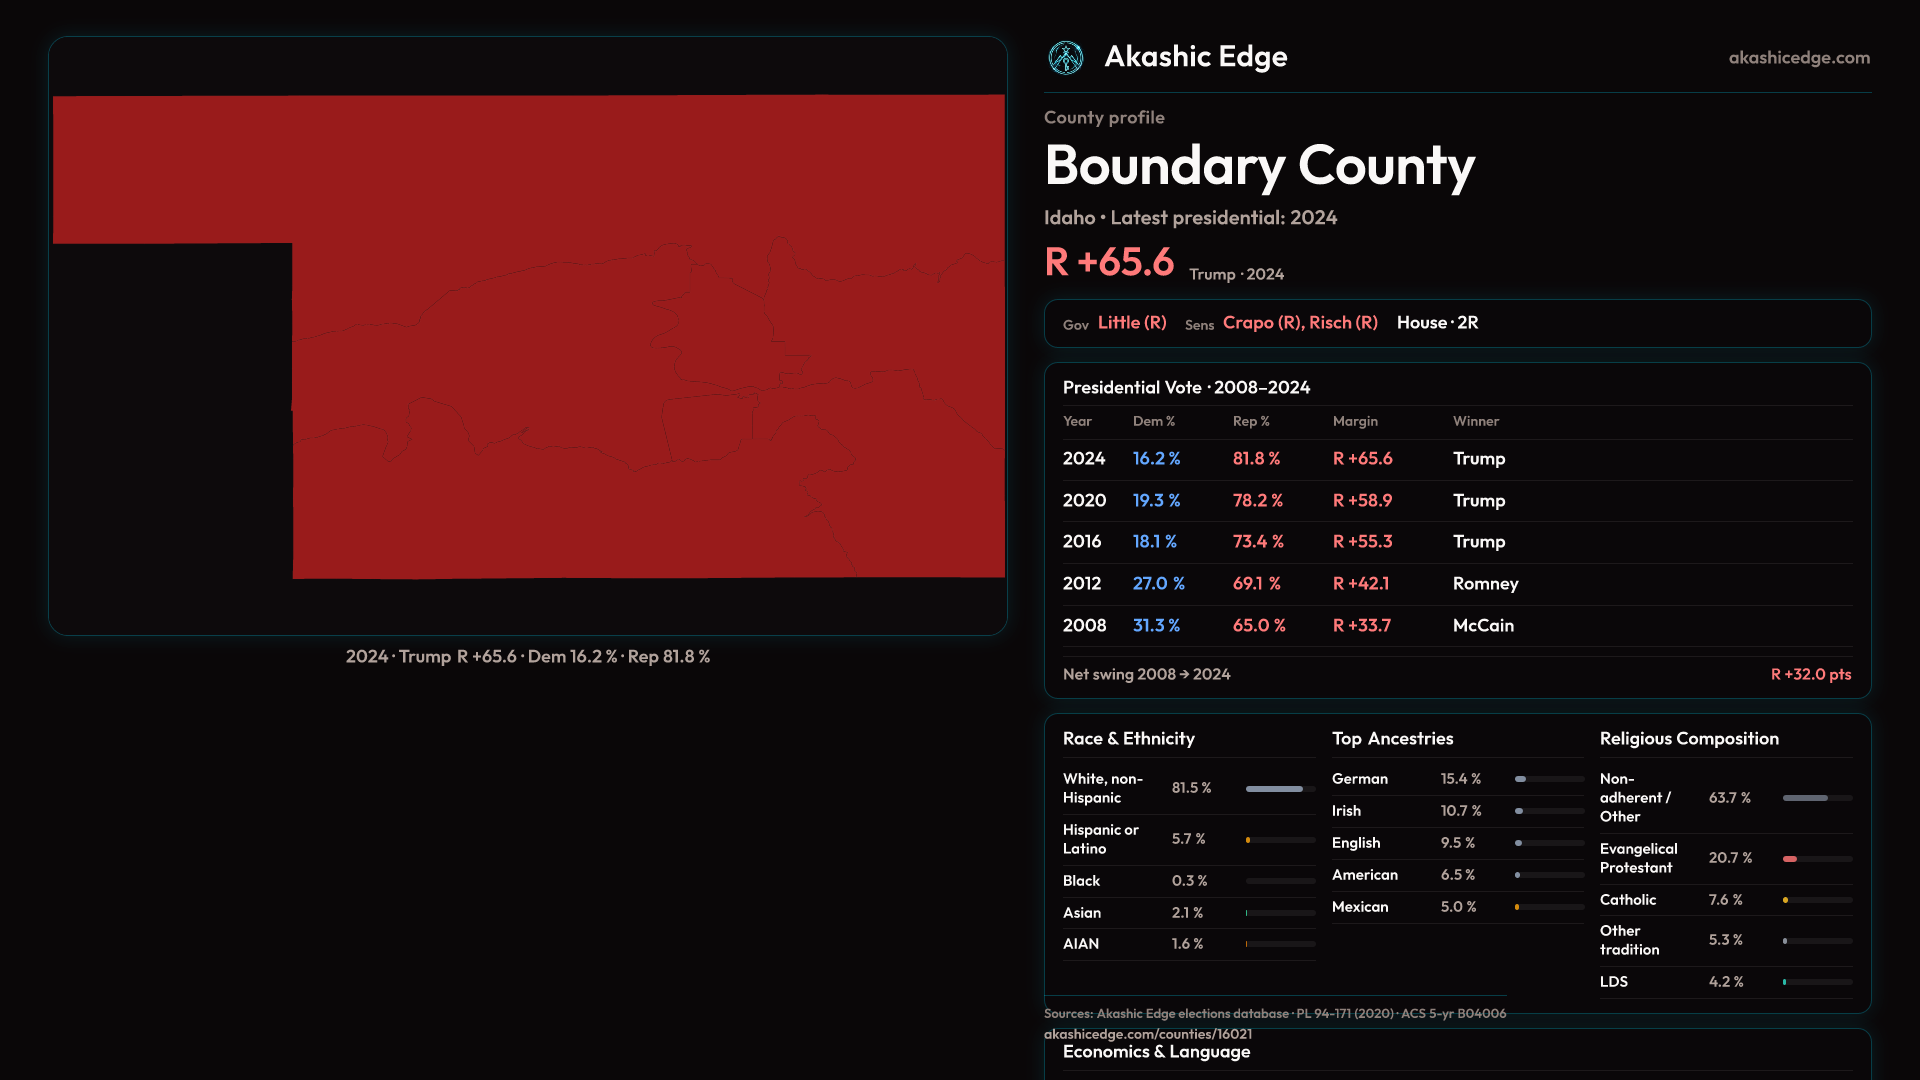Image resolution: width=1920 pixels, height=1080 pixels.
Task: Click the Akashic Edge logo icon
Action: pyautogui.click(x=1065, y=58)
